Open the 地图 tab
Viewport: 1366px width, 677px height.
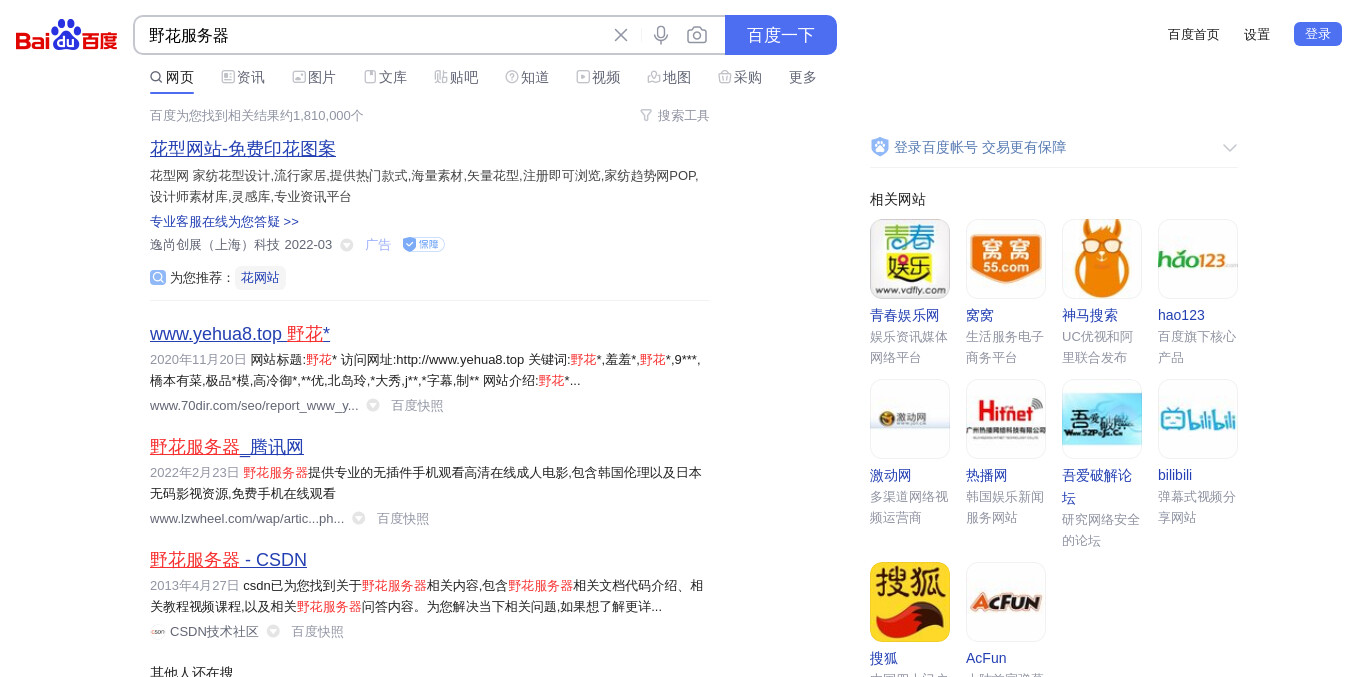tap(669, 77)
